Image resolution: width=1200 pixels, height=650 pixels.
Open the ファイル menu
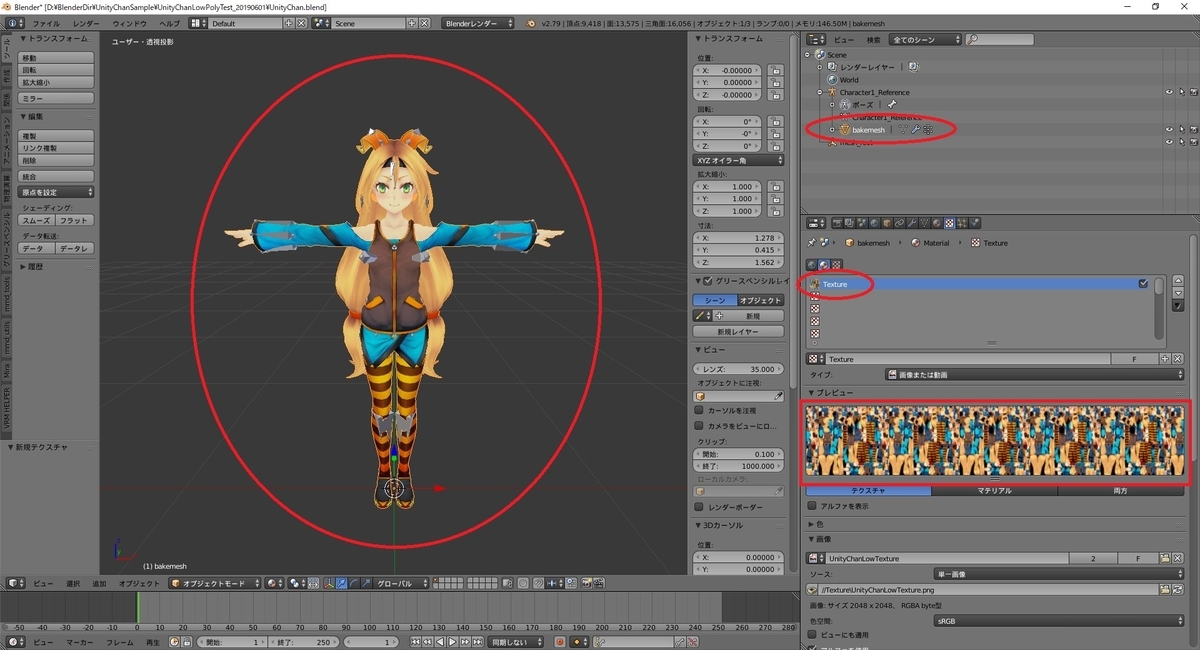click(46, 22)
